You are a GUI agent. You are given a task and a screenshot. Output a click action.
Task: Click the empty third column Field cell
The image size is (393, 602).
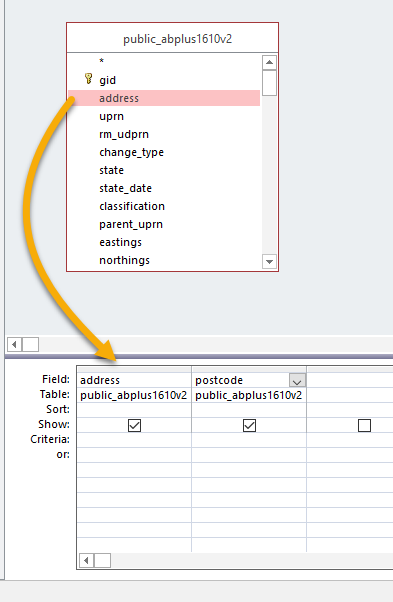tap(350, 380)
